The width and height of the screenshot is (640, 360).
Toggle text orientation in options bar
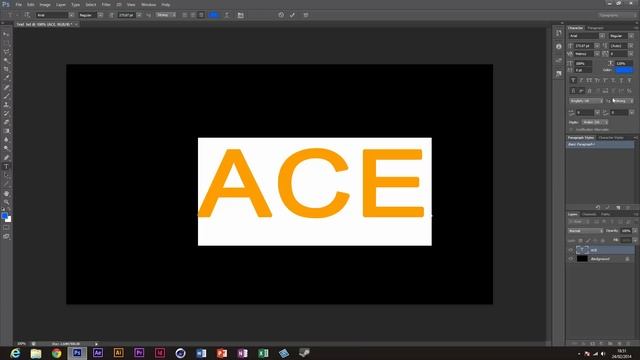(27, 15)
